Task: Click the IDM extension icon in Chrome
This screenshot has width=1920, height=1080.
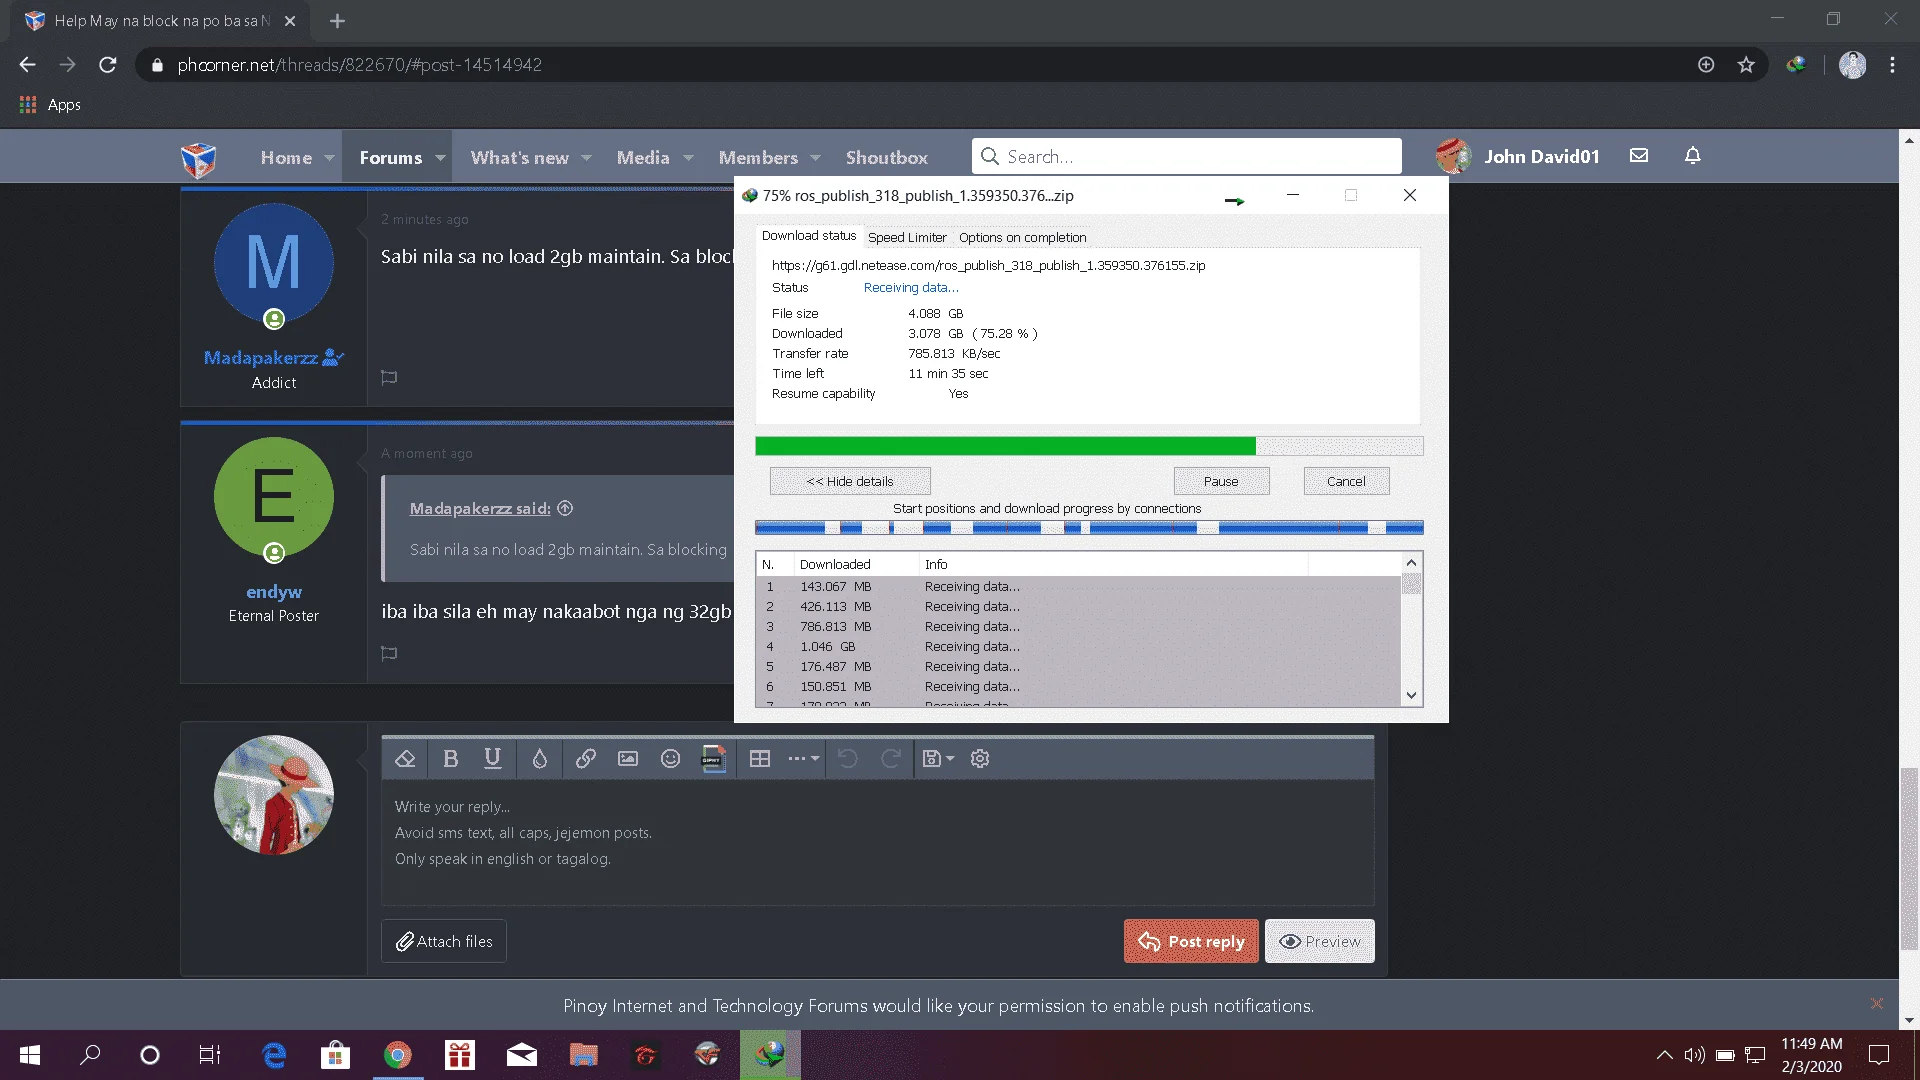Action: tap(1796, 65)
